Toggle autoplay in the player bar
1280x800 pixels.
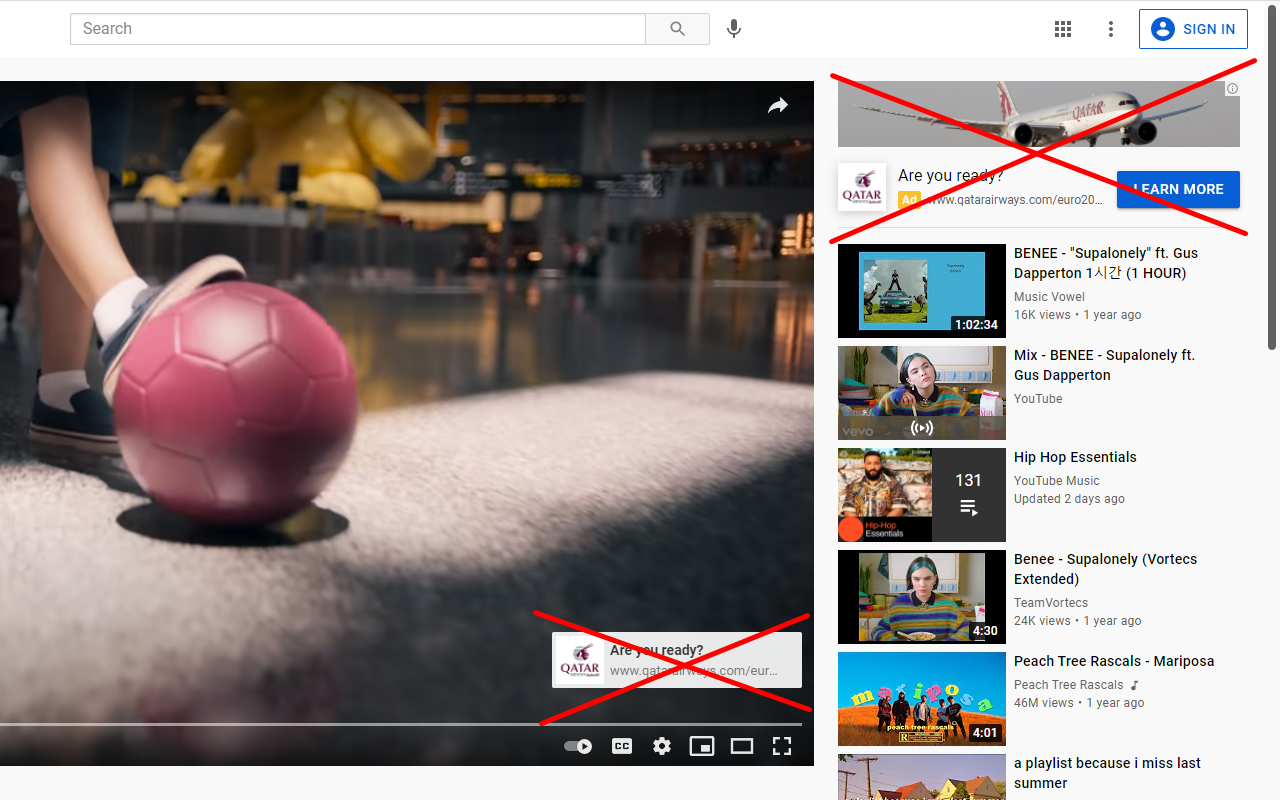pyautogui.click(x=577, y=745)
